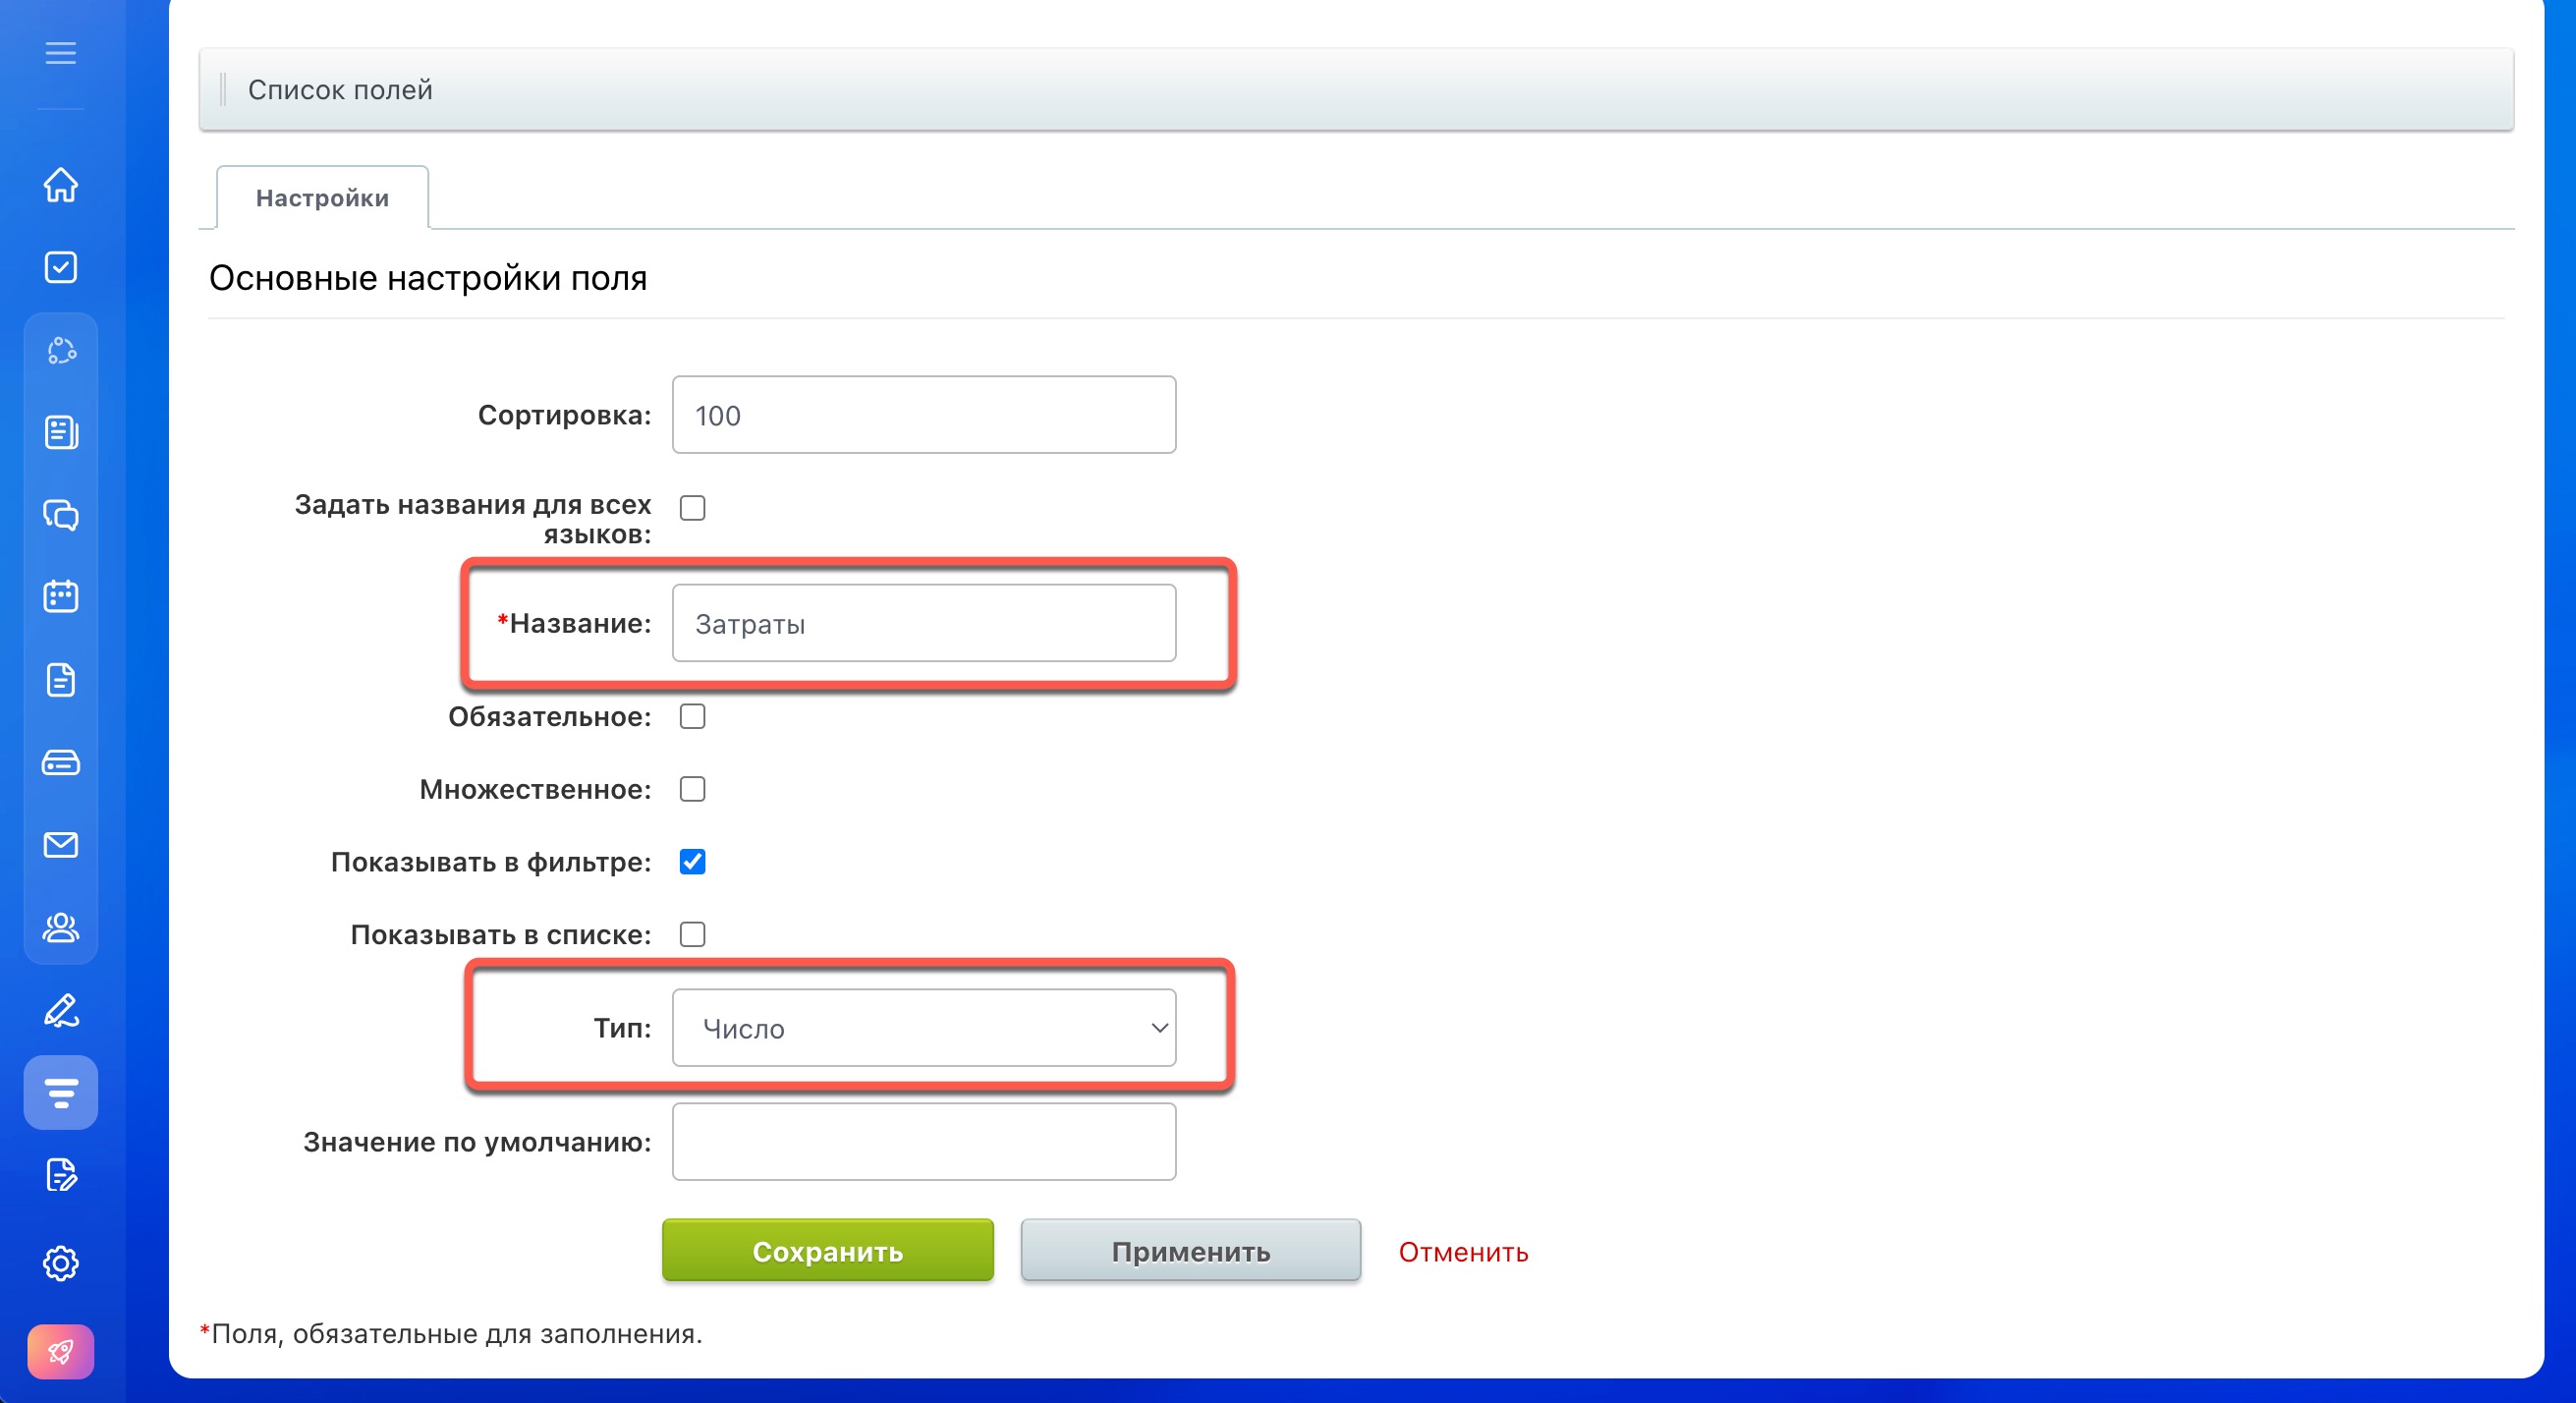Click the 'Применить' button
The width and height of the screenshot is (2576, 1403).
coord(1190,1250)
